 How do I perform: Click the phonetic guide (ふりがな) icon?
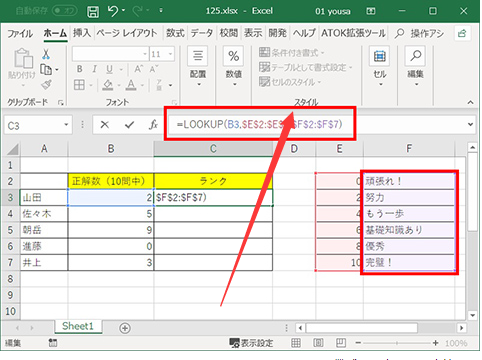(x=159, y=85)
